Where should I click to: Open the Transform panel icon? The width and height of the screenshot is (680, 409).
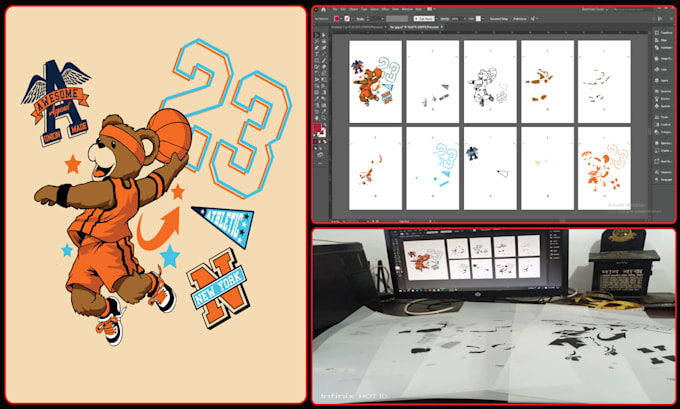point(657,33)
